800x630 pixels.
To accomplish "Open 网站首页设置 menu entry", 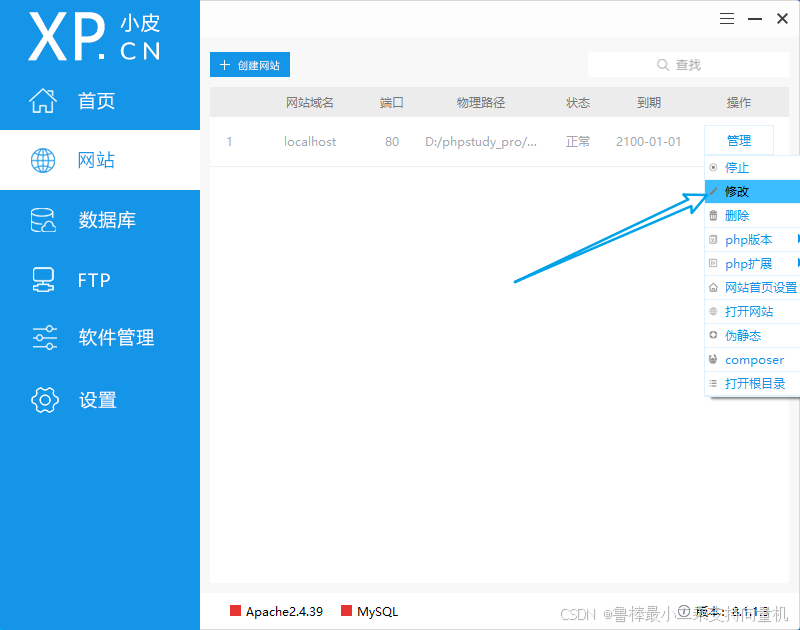I will coord(753,288).
